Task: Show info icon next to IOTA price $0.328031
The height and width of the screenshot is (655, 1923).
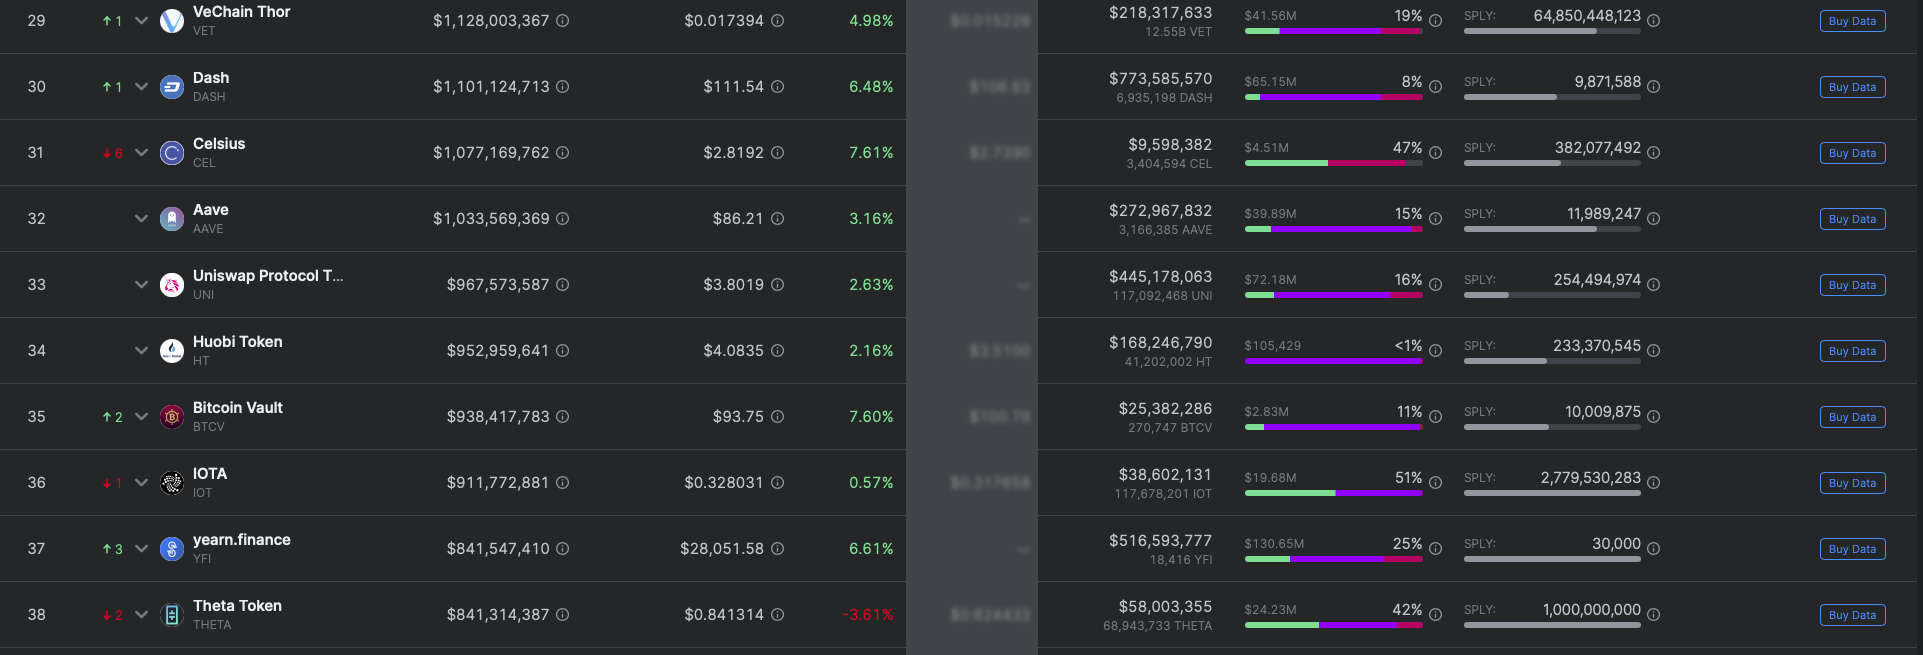Action: [x=778, y=483]
